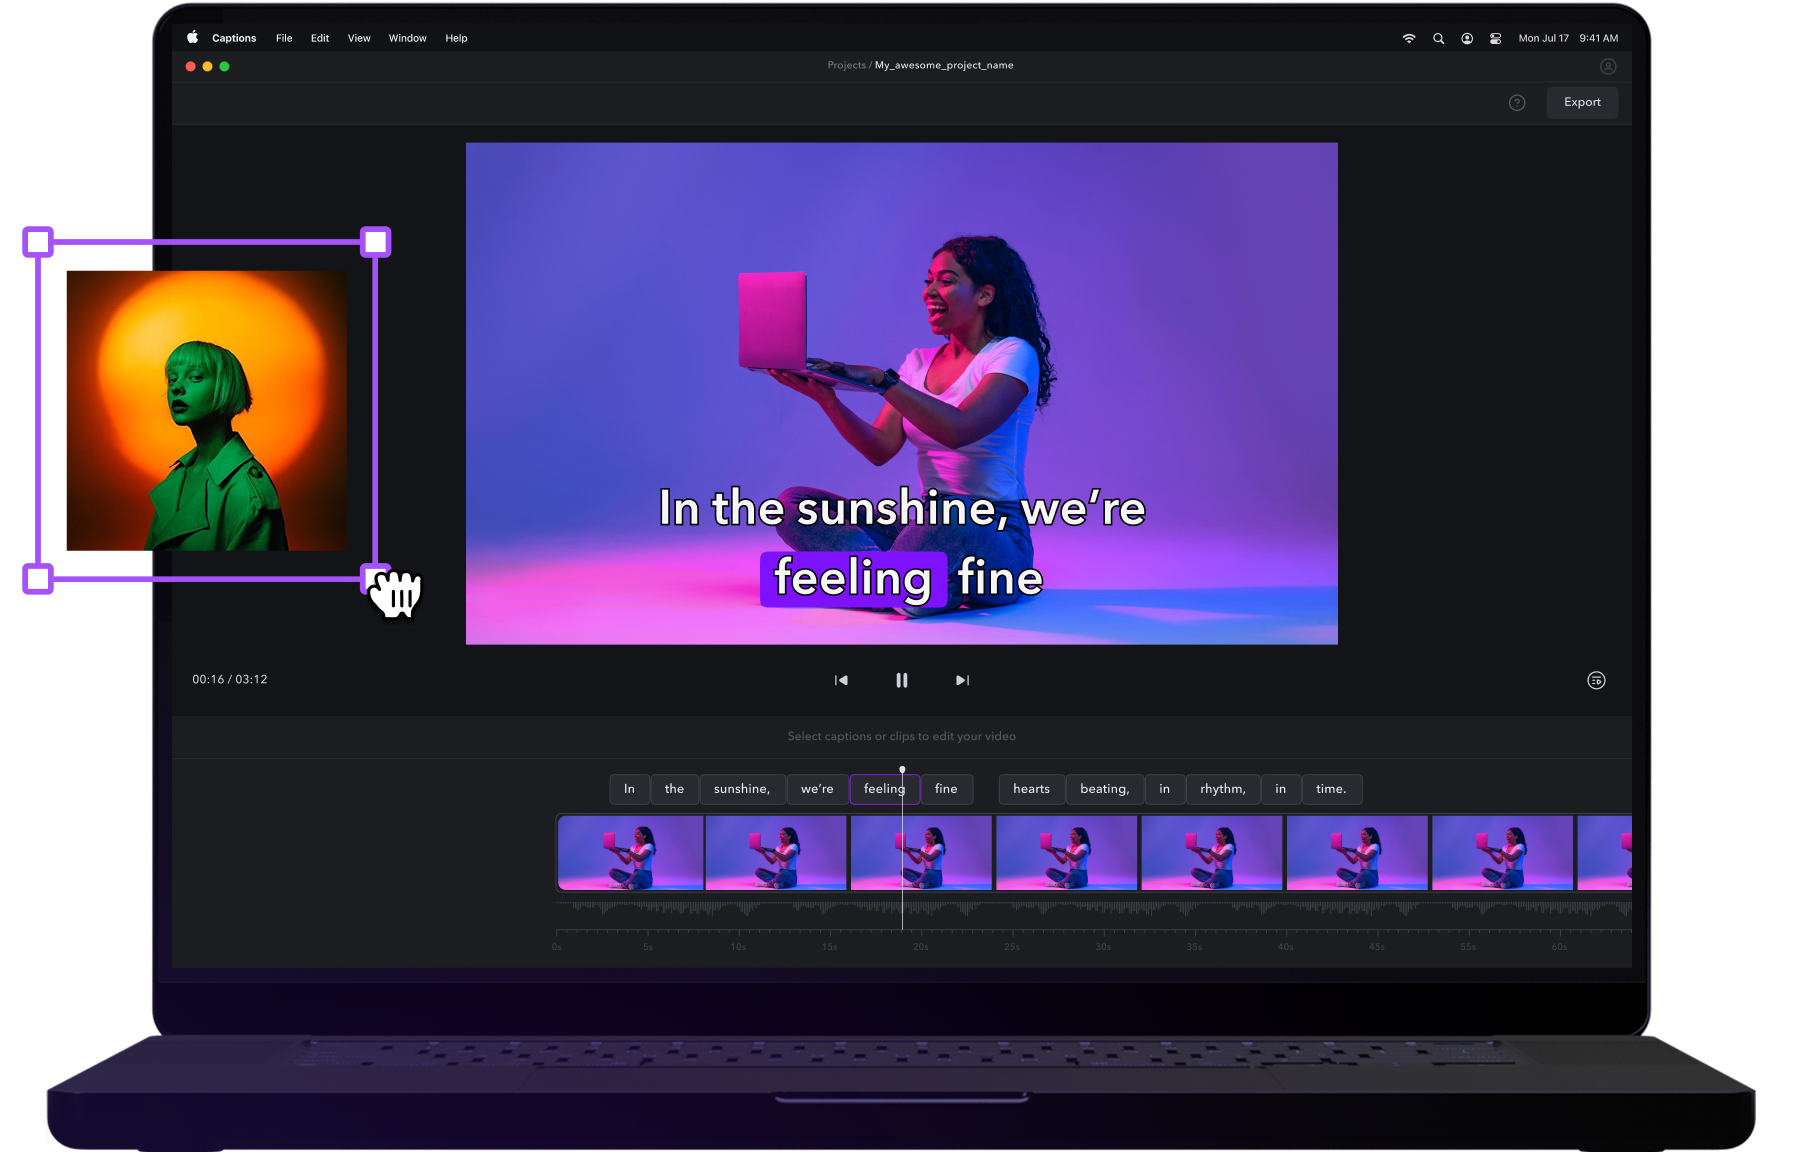The width and height of the screenshot is (1800, 1152).
Task: Open the Captions app menu
Action: [x=234, y=38]
